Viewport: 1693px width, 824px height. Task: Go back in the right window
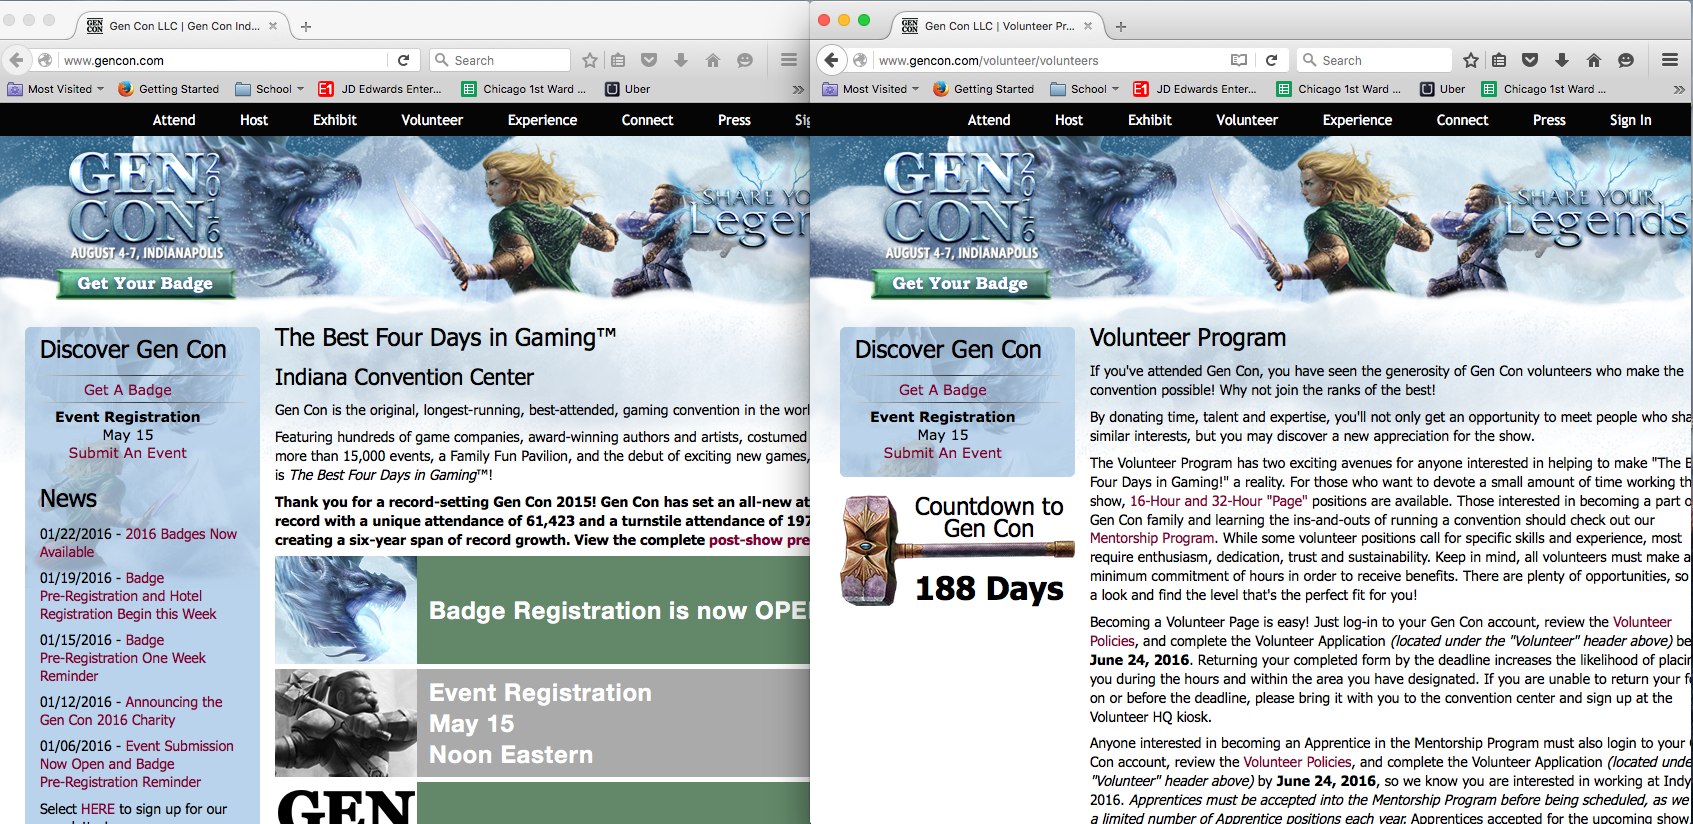832,60
